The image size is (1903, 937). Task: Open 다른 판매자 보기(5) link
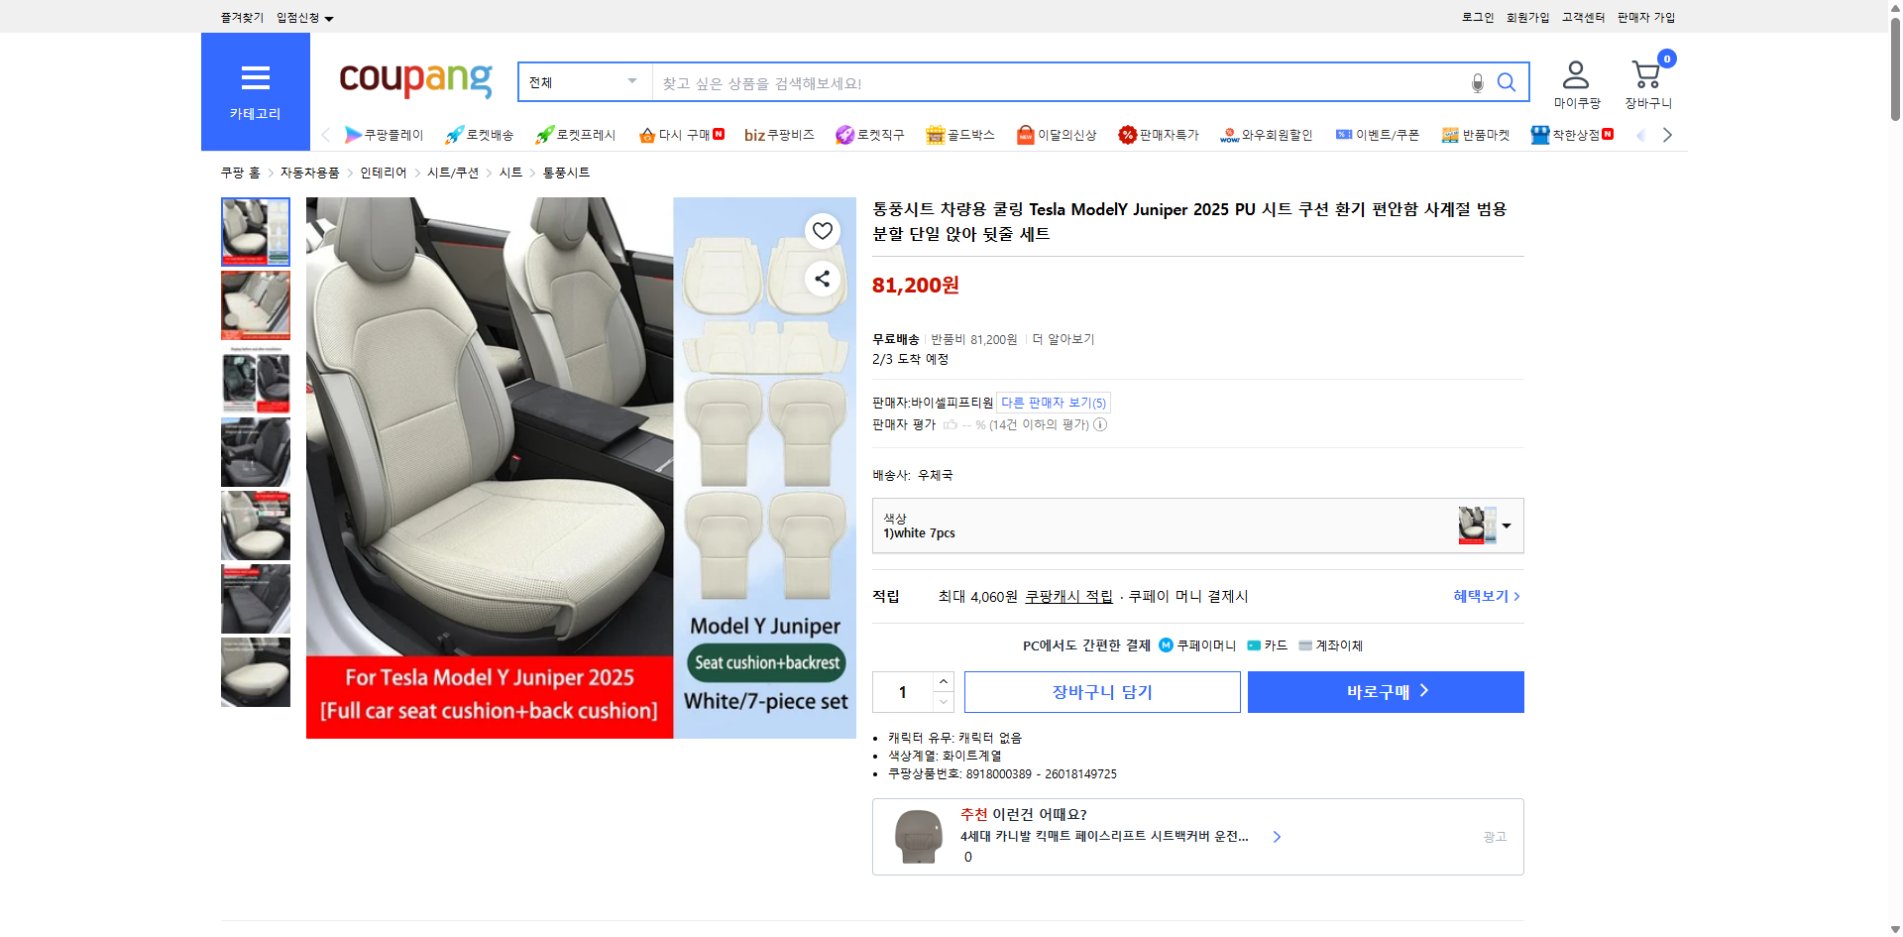click(x=1051, y=402)
